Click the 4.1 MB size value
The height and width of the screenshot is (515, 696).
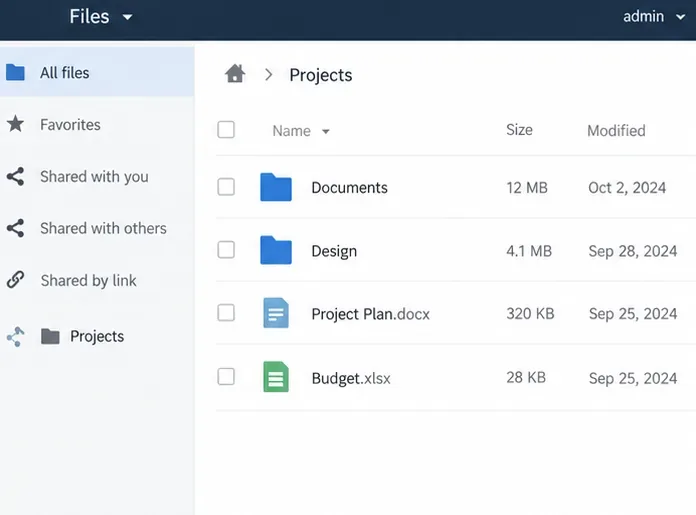click(x=529, y=251)
